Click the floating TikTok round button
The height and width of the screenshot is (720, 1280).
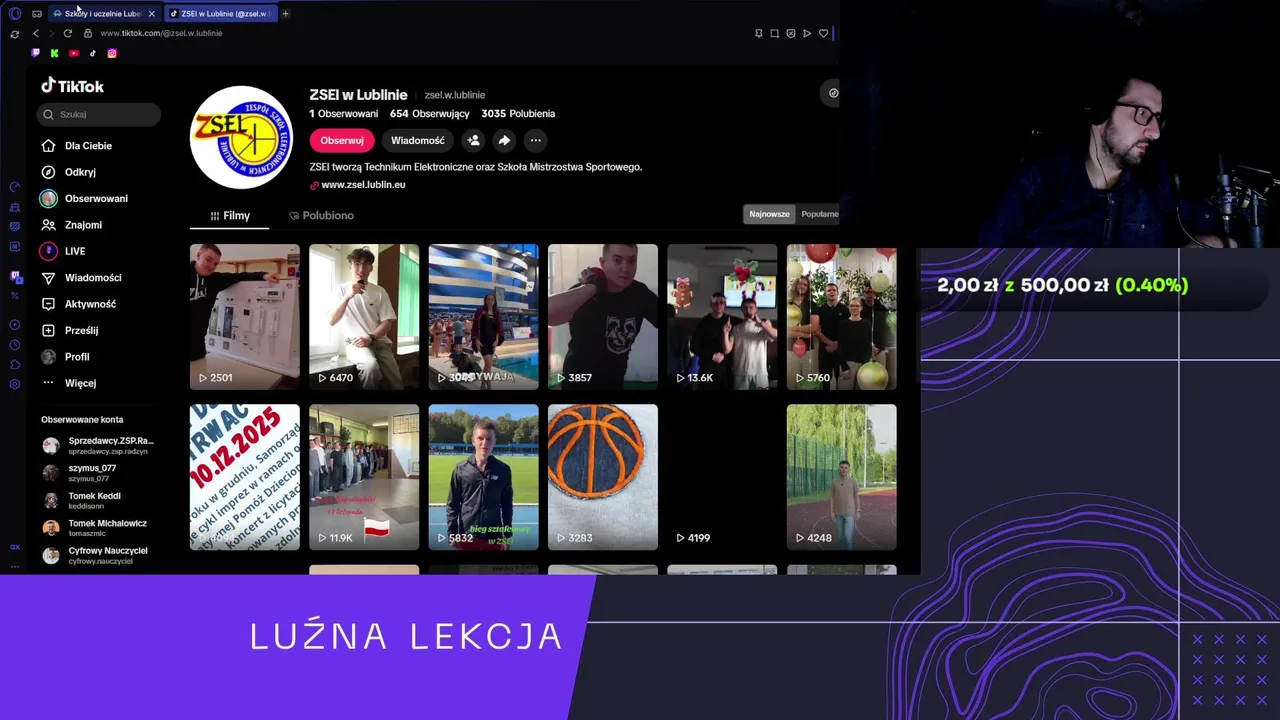pos(832,93)
